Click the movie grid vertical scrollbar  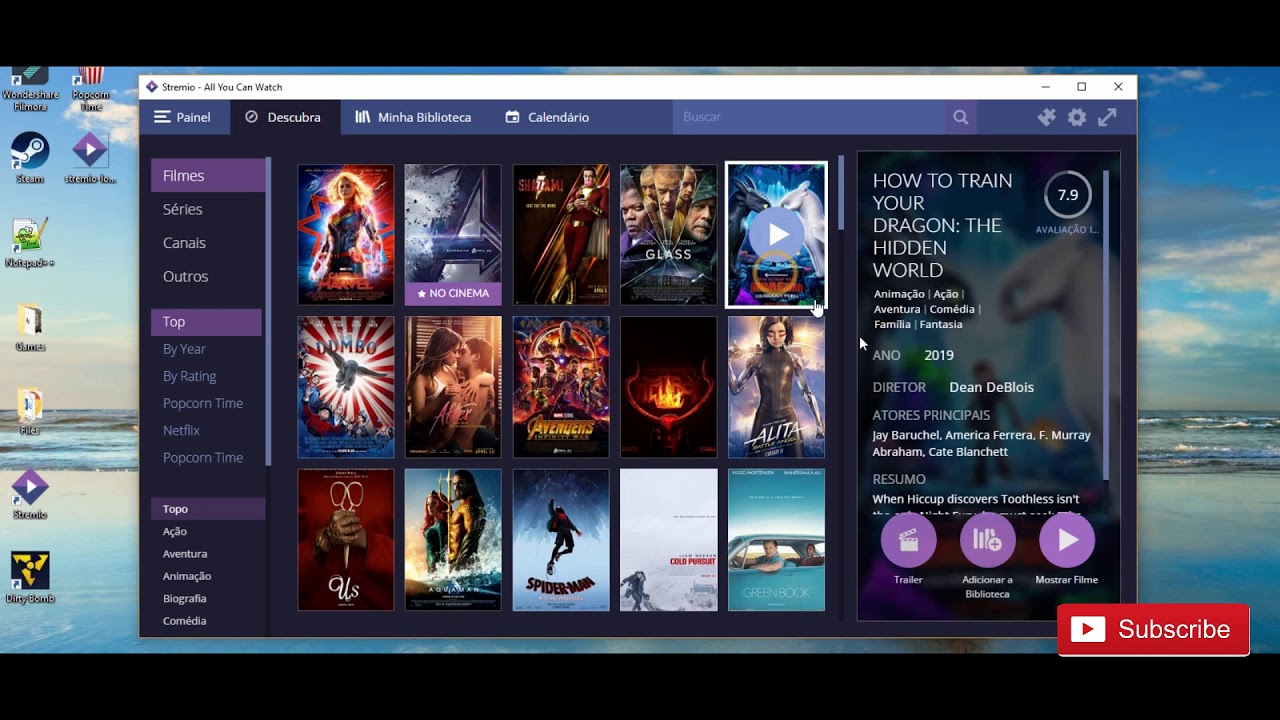[x=842, y=192]
